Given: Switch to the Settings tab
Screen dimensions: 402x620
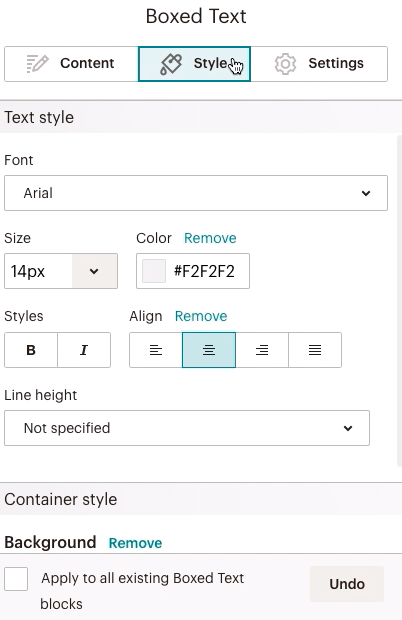Looking at the screenshot, I should click(319, 64).
